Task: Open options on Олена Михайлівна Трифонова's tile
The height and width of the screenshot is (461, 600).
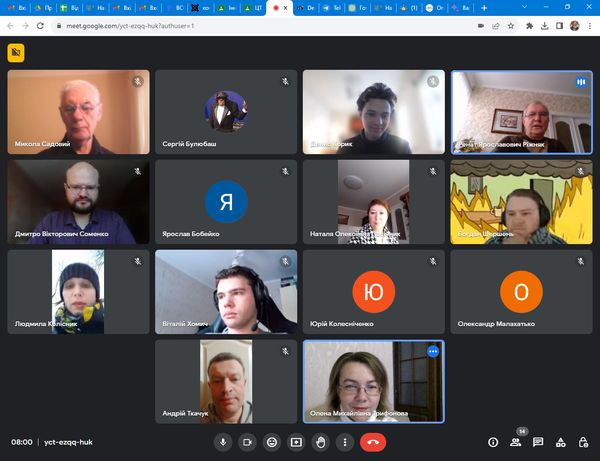Action: [x=433, y=352]
